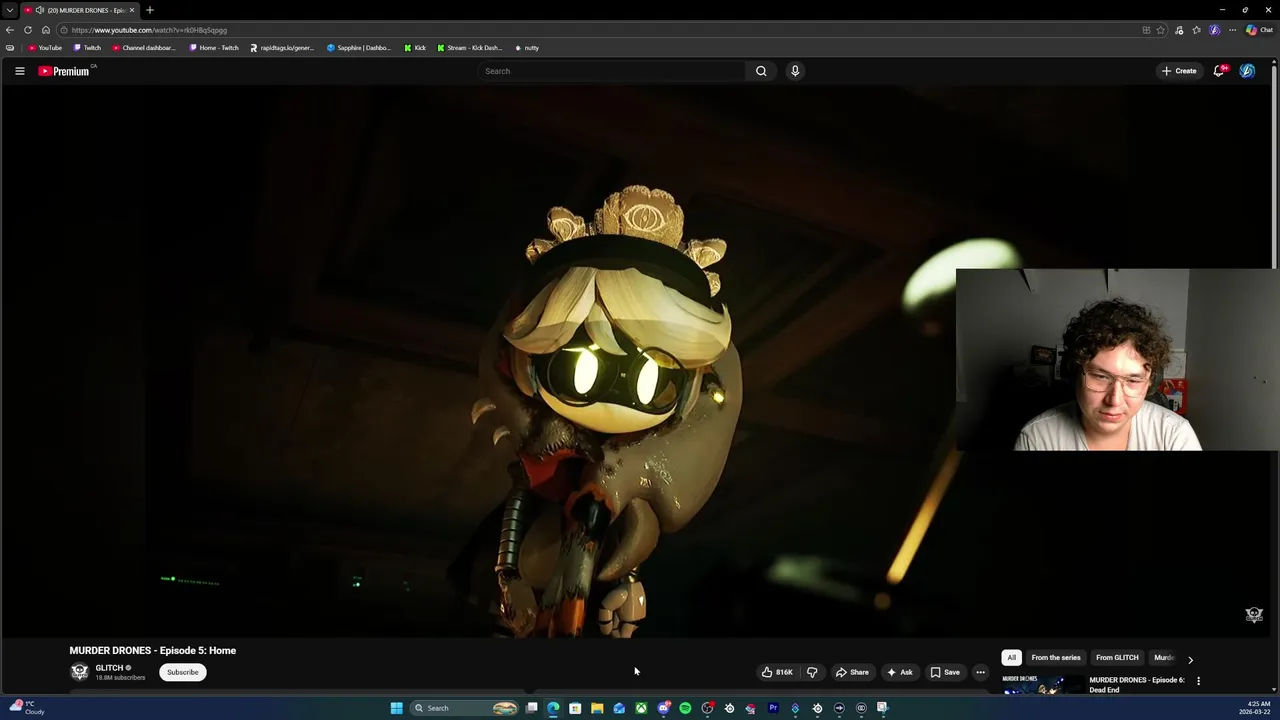Refresh the current page

point(28,30)
